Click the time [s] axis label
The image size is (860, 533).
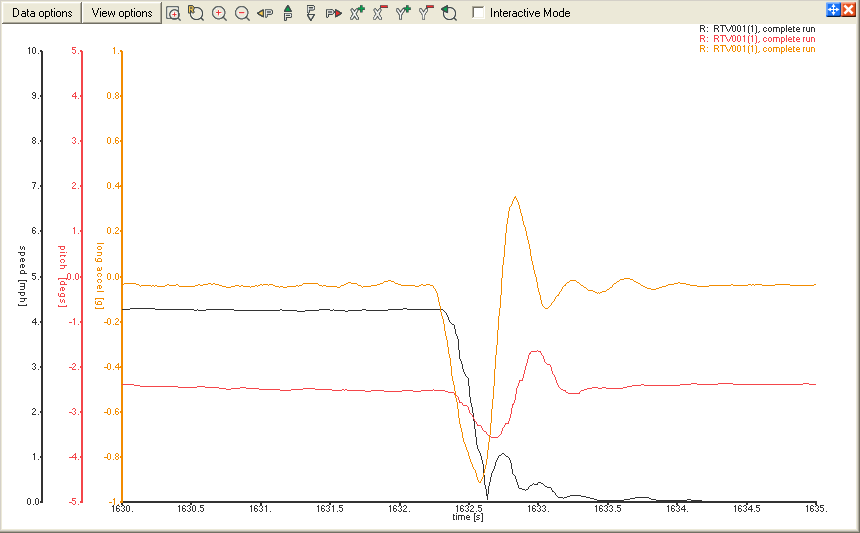pos(468,517)
